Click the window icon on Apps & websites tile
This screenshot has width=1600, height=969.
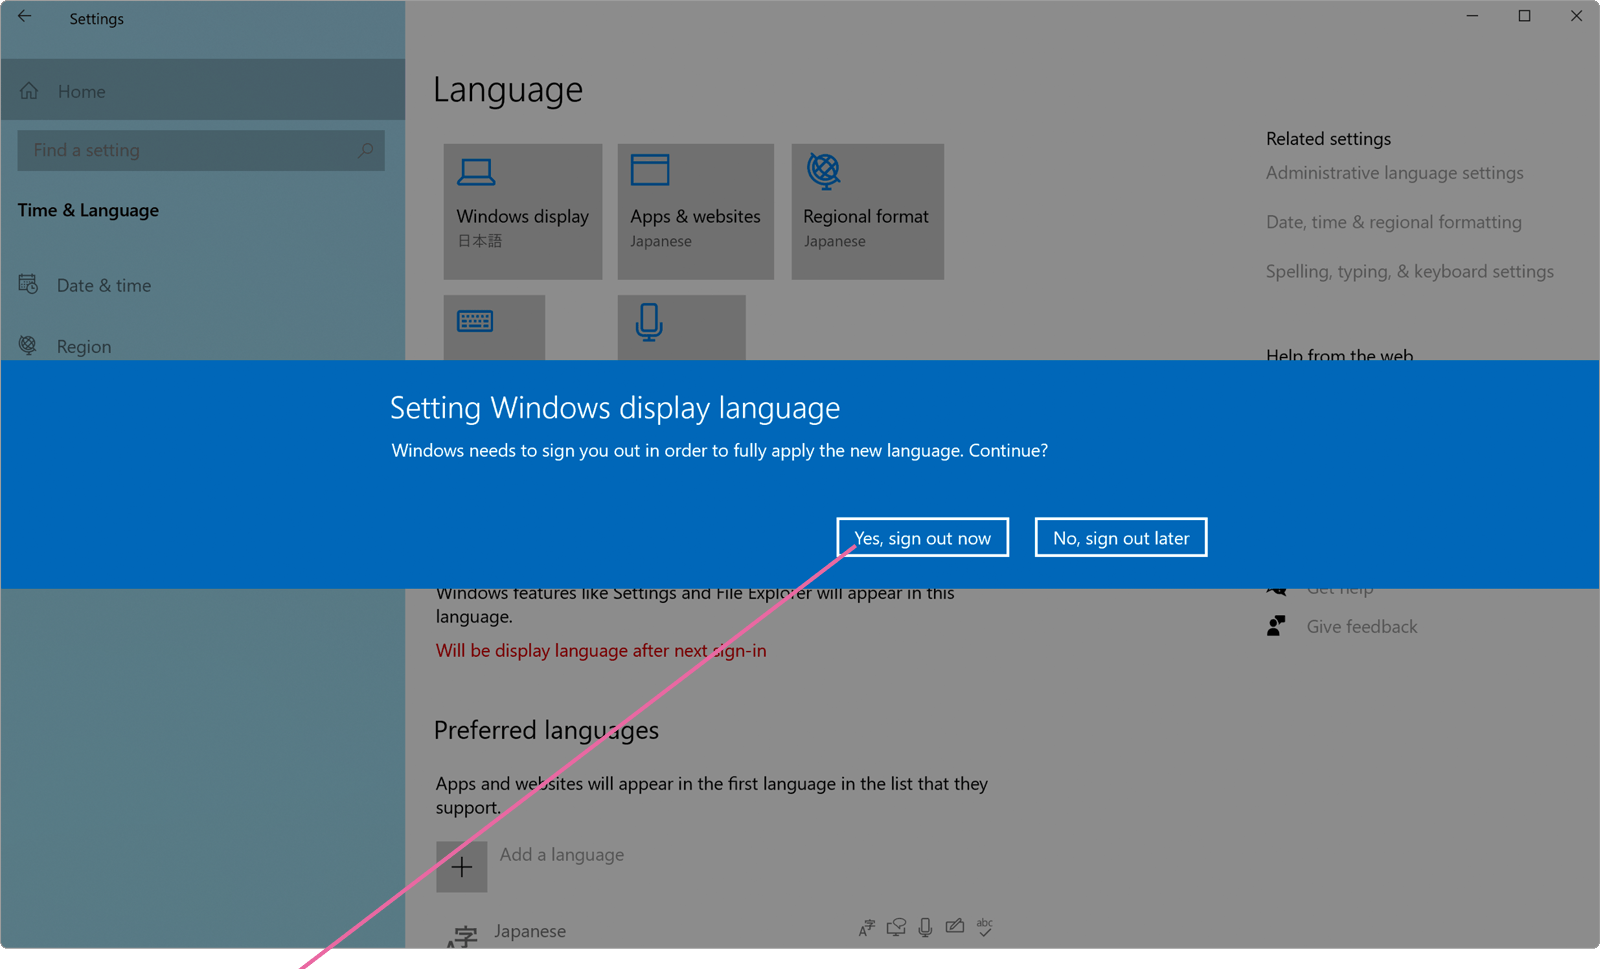pos(650,170)
